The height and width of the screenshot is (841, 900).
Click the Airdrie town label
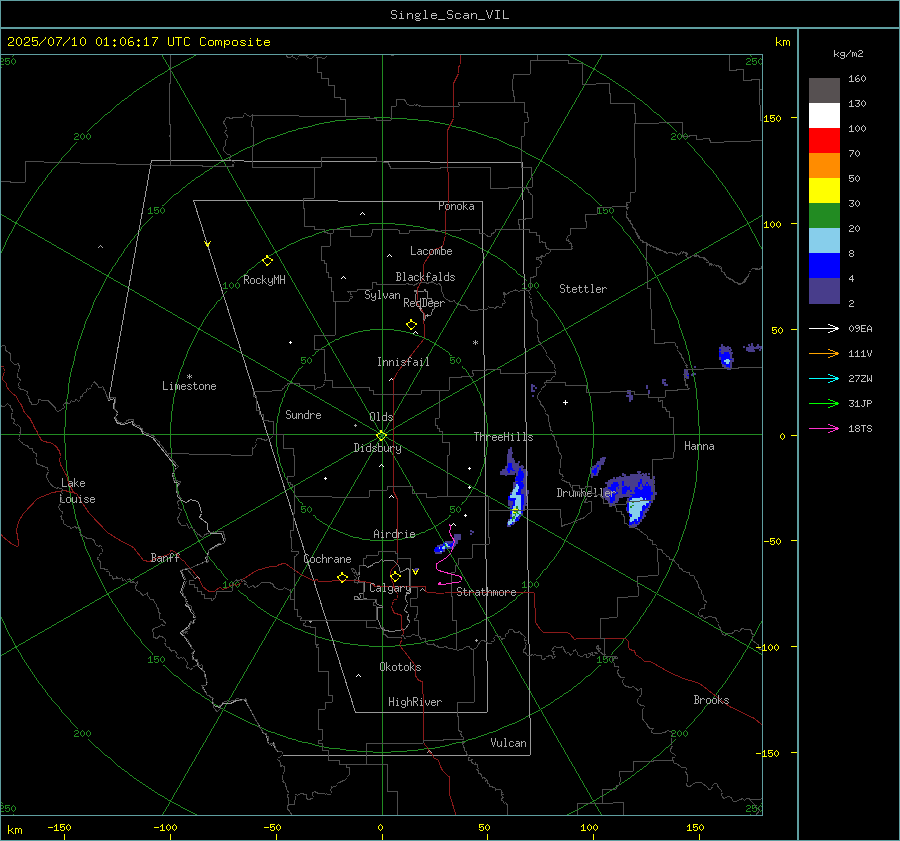(x=394, y=534)
